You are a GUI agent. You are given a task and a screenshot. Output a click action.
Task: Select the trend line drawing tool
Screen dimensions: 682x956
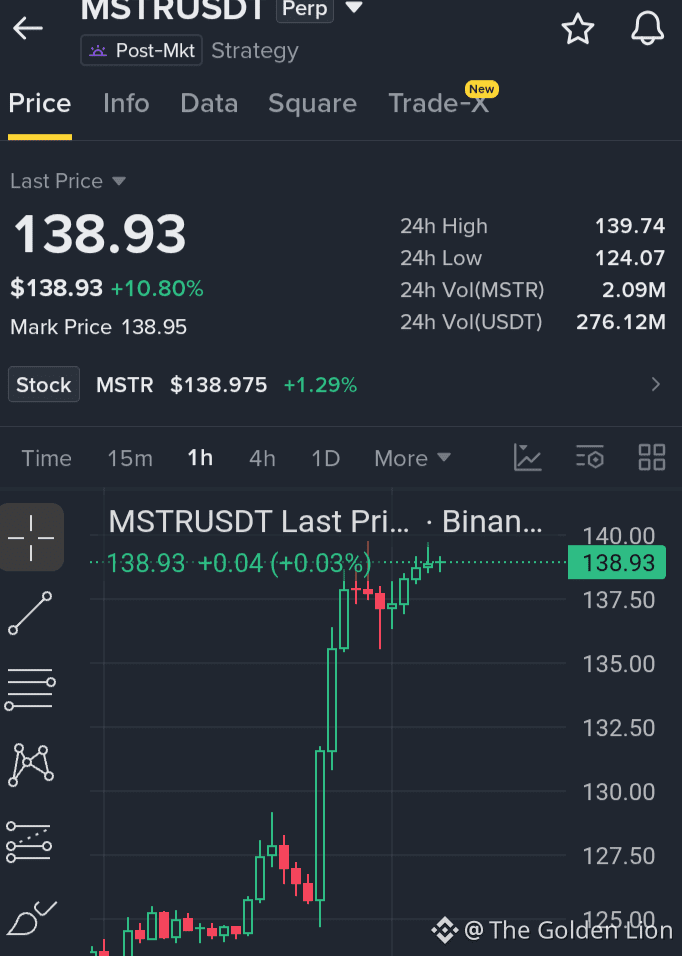30,613
